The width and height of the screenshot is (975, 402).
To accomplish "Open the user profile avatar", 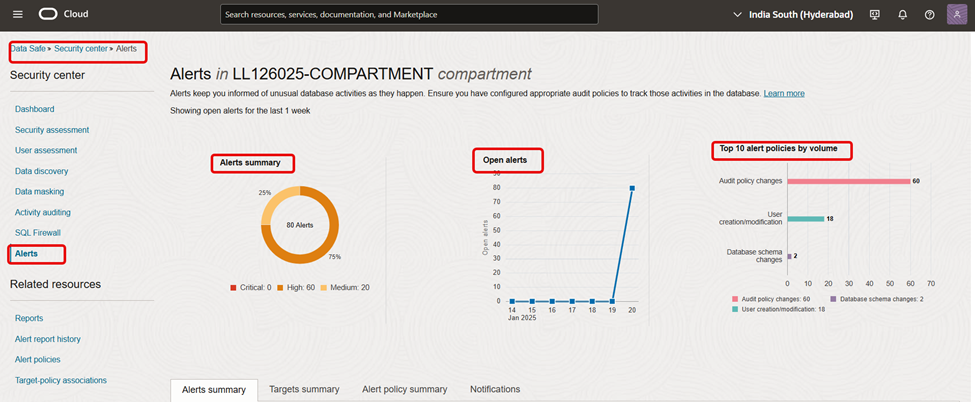I will (957, 14).
